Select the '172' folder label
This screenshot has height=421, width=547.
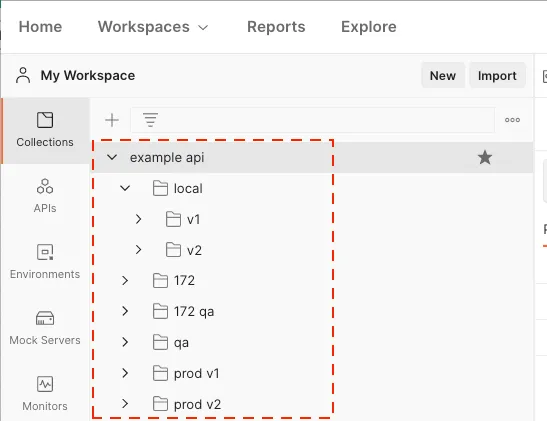184,280
